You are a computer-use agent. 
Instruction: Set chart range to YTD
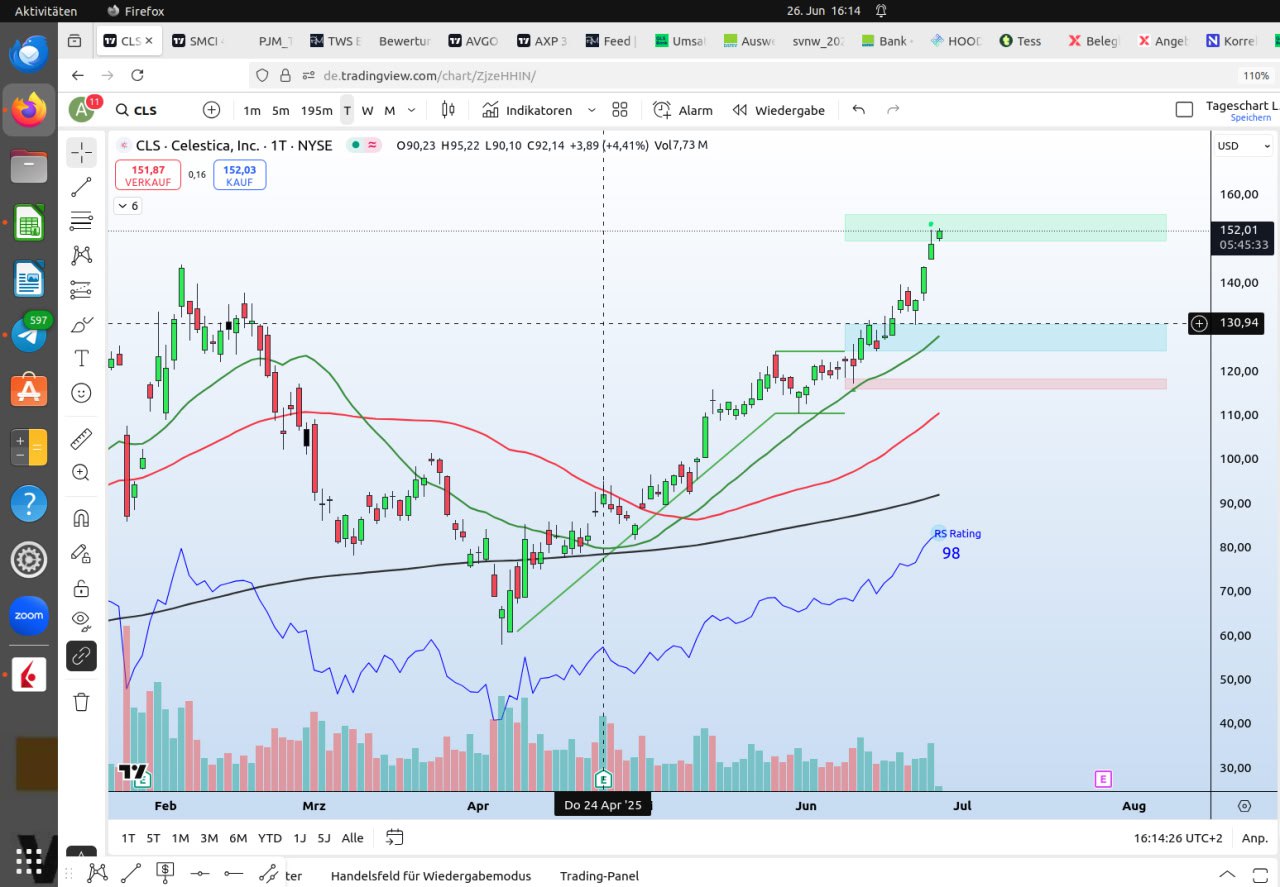pyautogui.click(x=269, y=838)
